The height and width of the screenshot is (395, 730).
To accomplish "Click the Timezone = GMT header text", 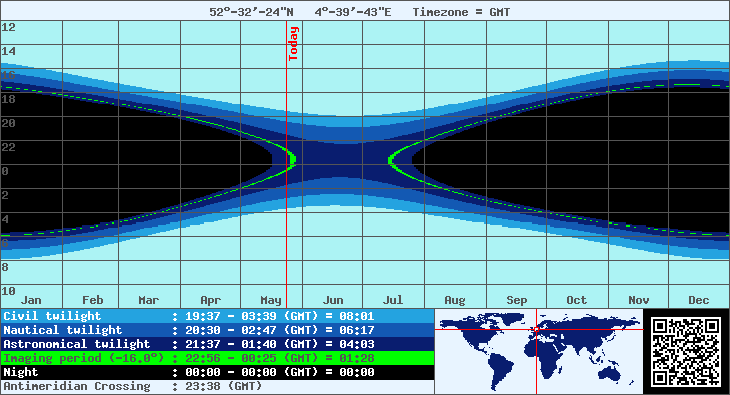I will point(461,12).
